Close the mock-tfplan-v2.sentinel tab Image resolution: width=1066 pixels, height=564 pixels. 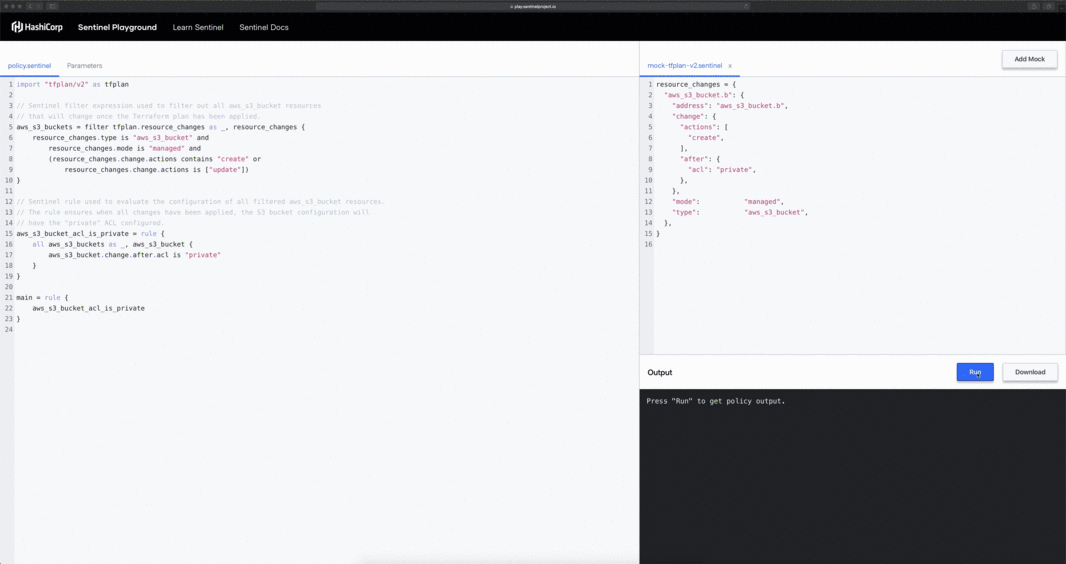coord(730,66)
